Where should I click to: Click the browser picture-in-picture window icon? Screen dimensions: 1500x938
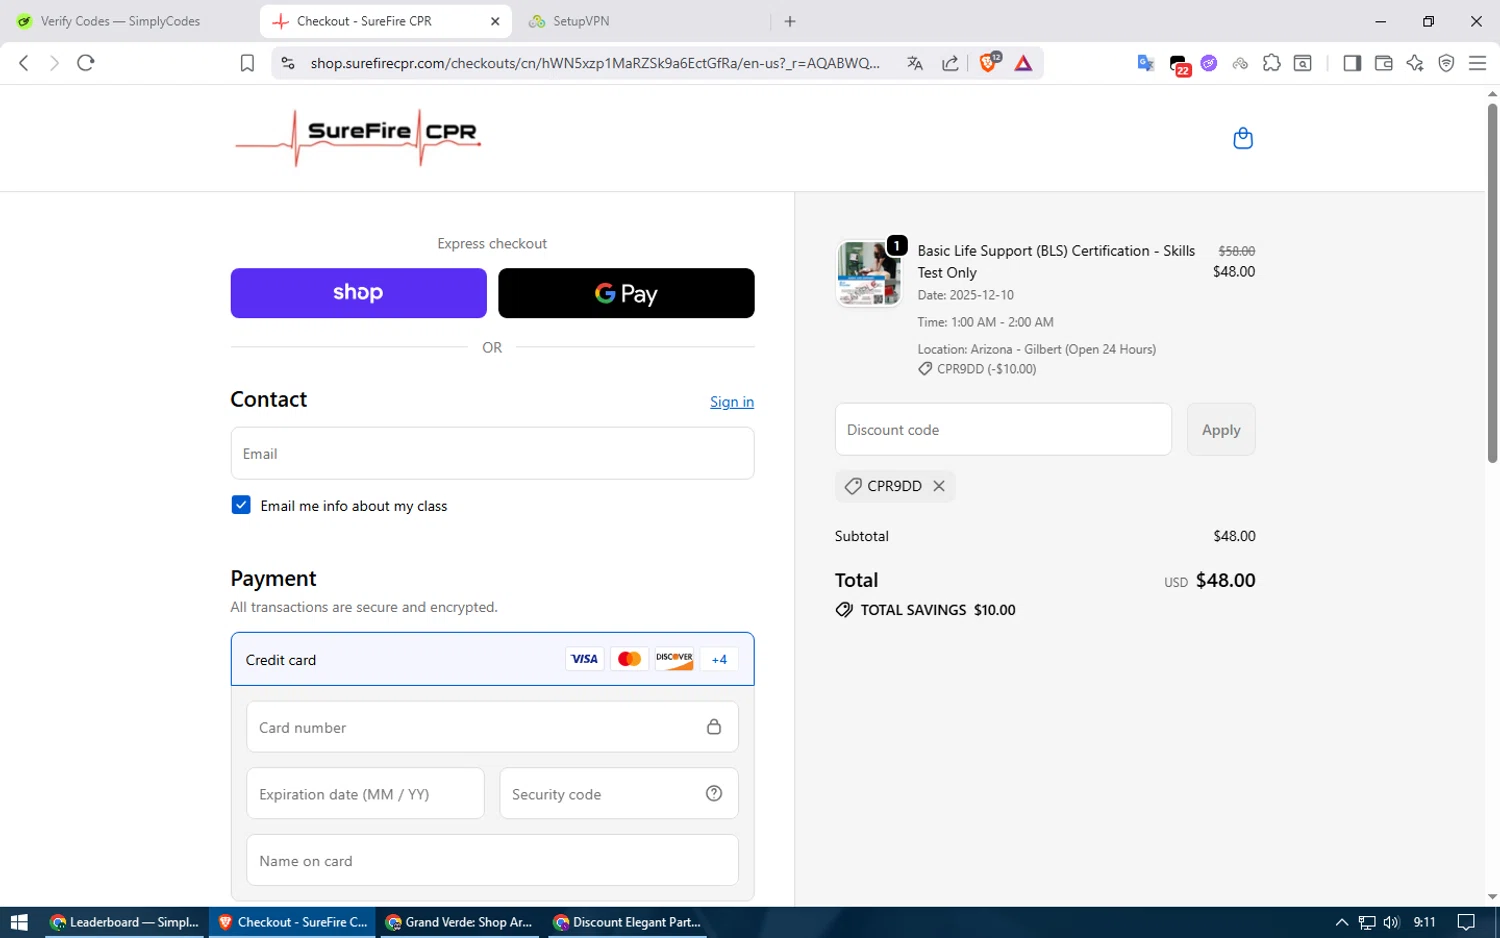coord(1303,63)
